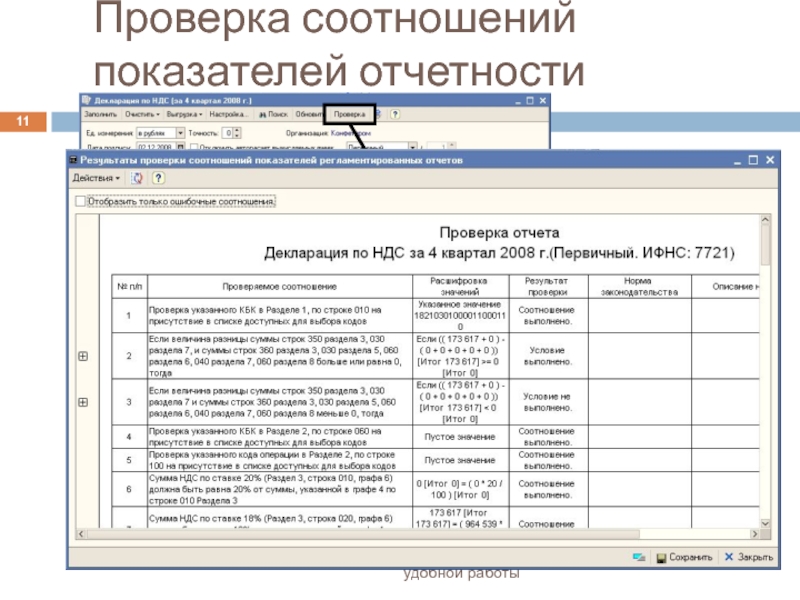Click the binoculars Поиск icon in Декларация toolbar
The image size is (800, 600).
pos(262,114)
